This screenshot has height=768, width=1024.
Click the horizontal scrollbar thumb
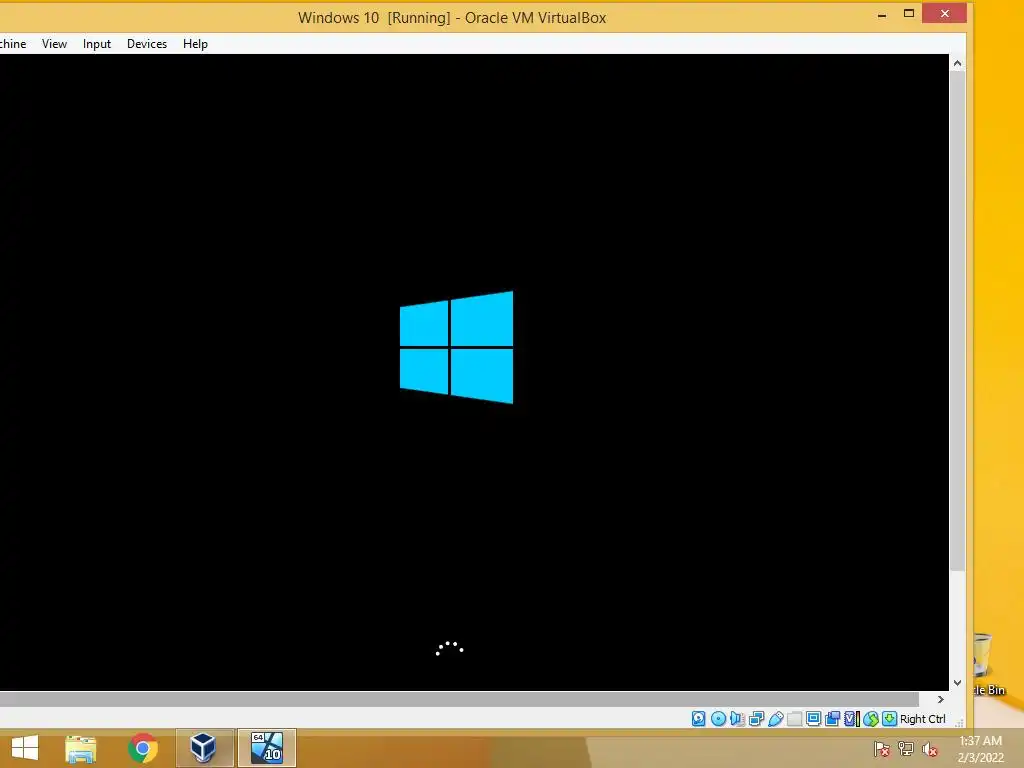pos(459,699)
